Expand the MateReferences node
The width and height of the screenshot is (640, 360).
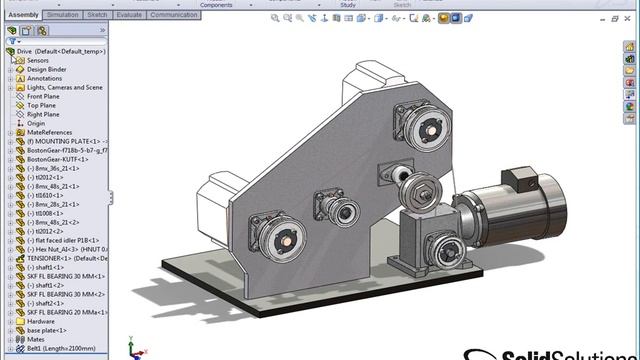tap(11, 132)
